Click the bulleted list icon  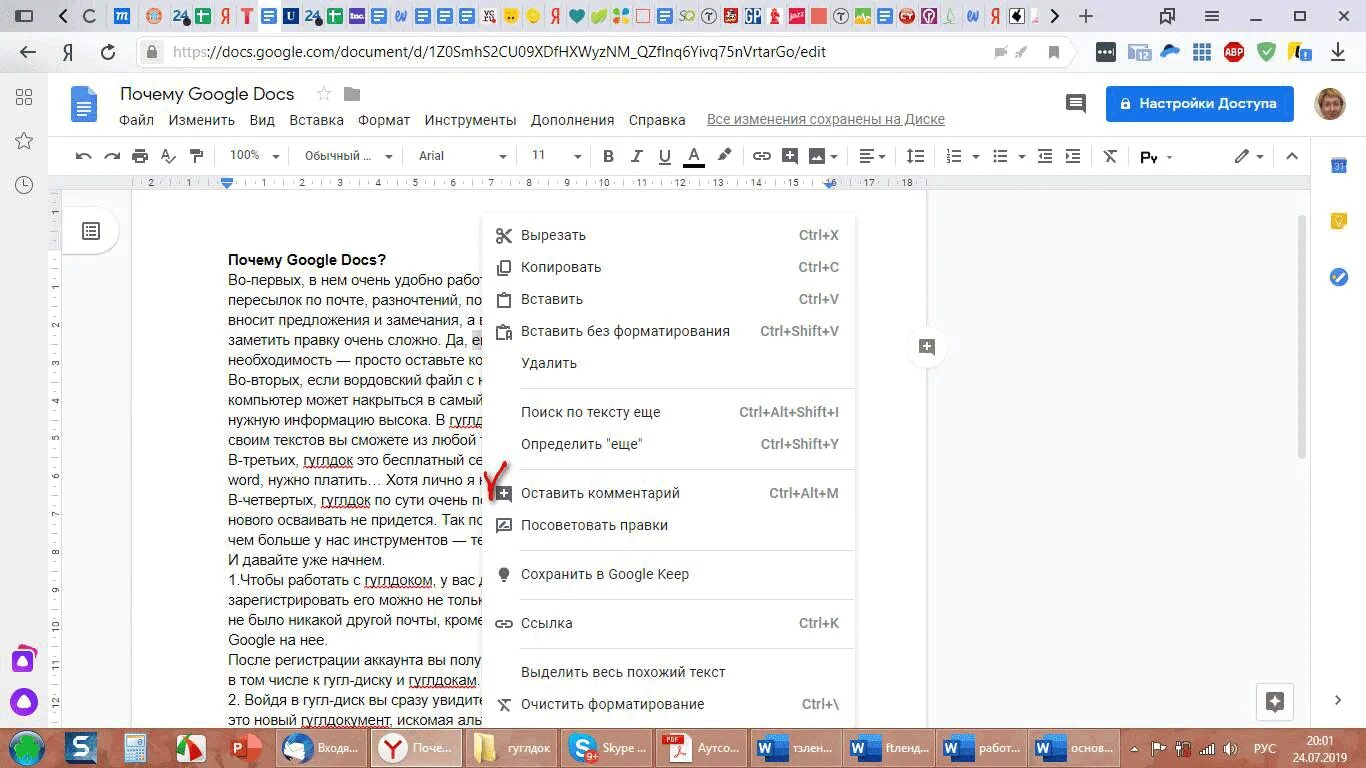tap(1000, 156)
